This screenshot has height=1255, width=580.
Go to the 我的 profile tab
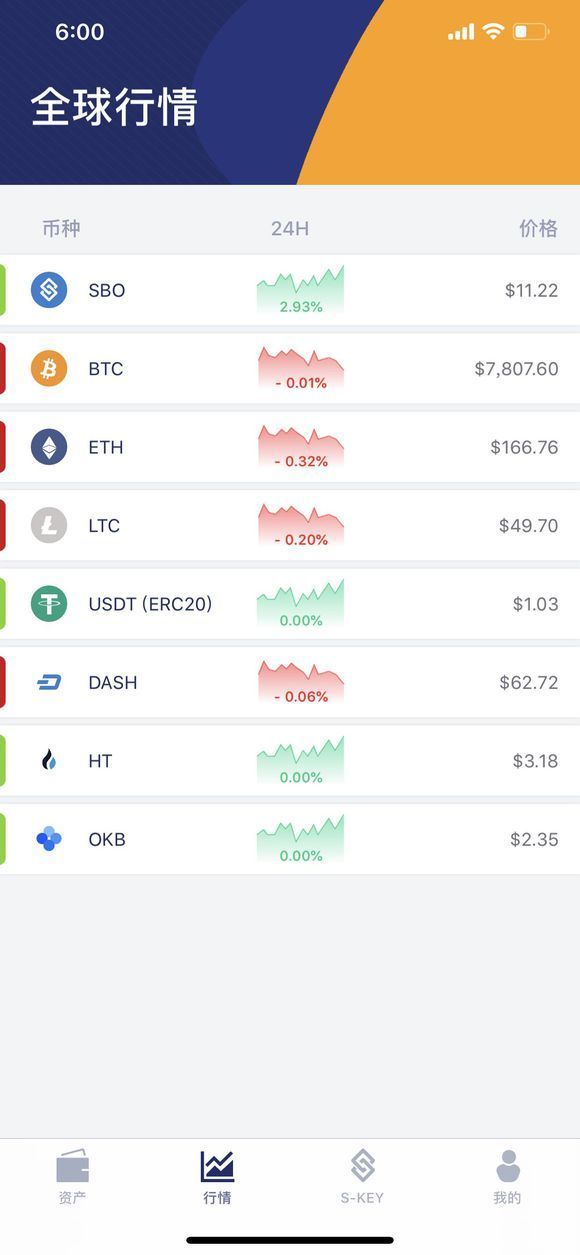click(507, 1177)
